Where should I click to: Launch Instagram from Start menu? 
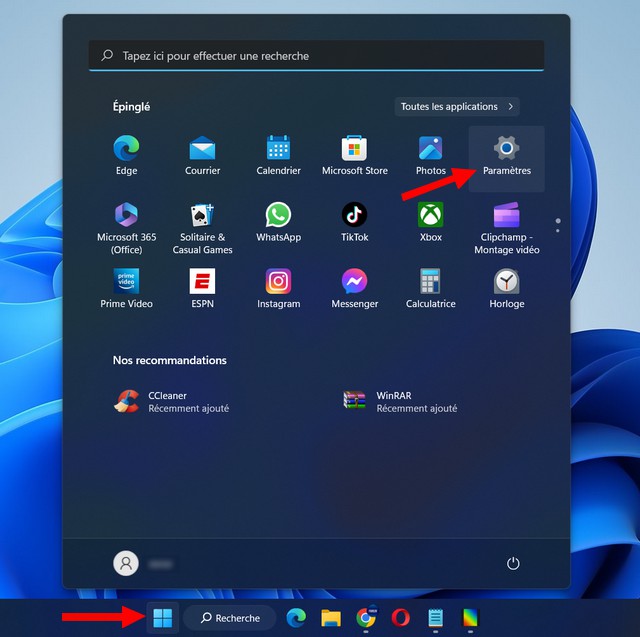(x=278, y=289)
